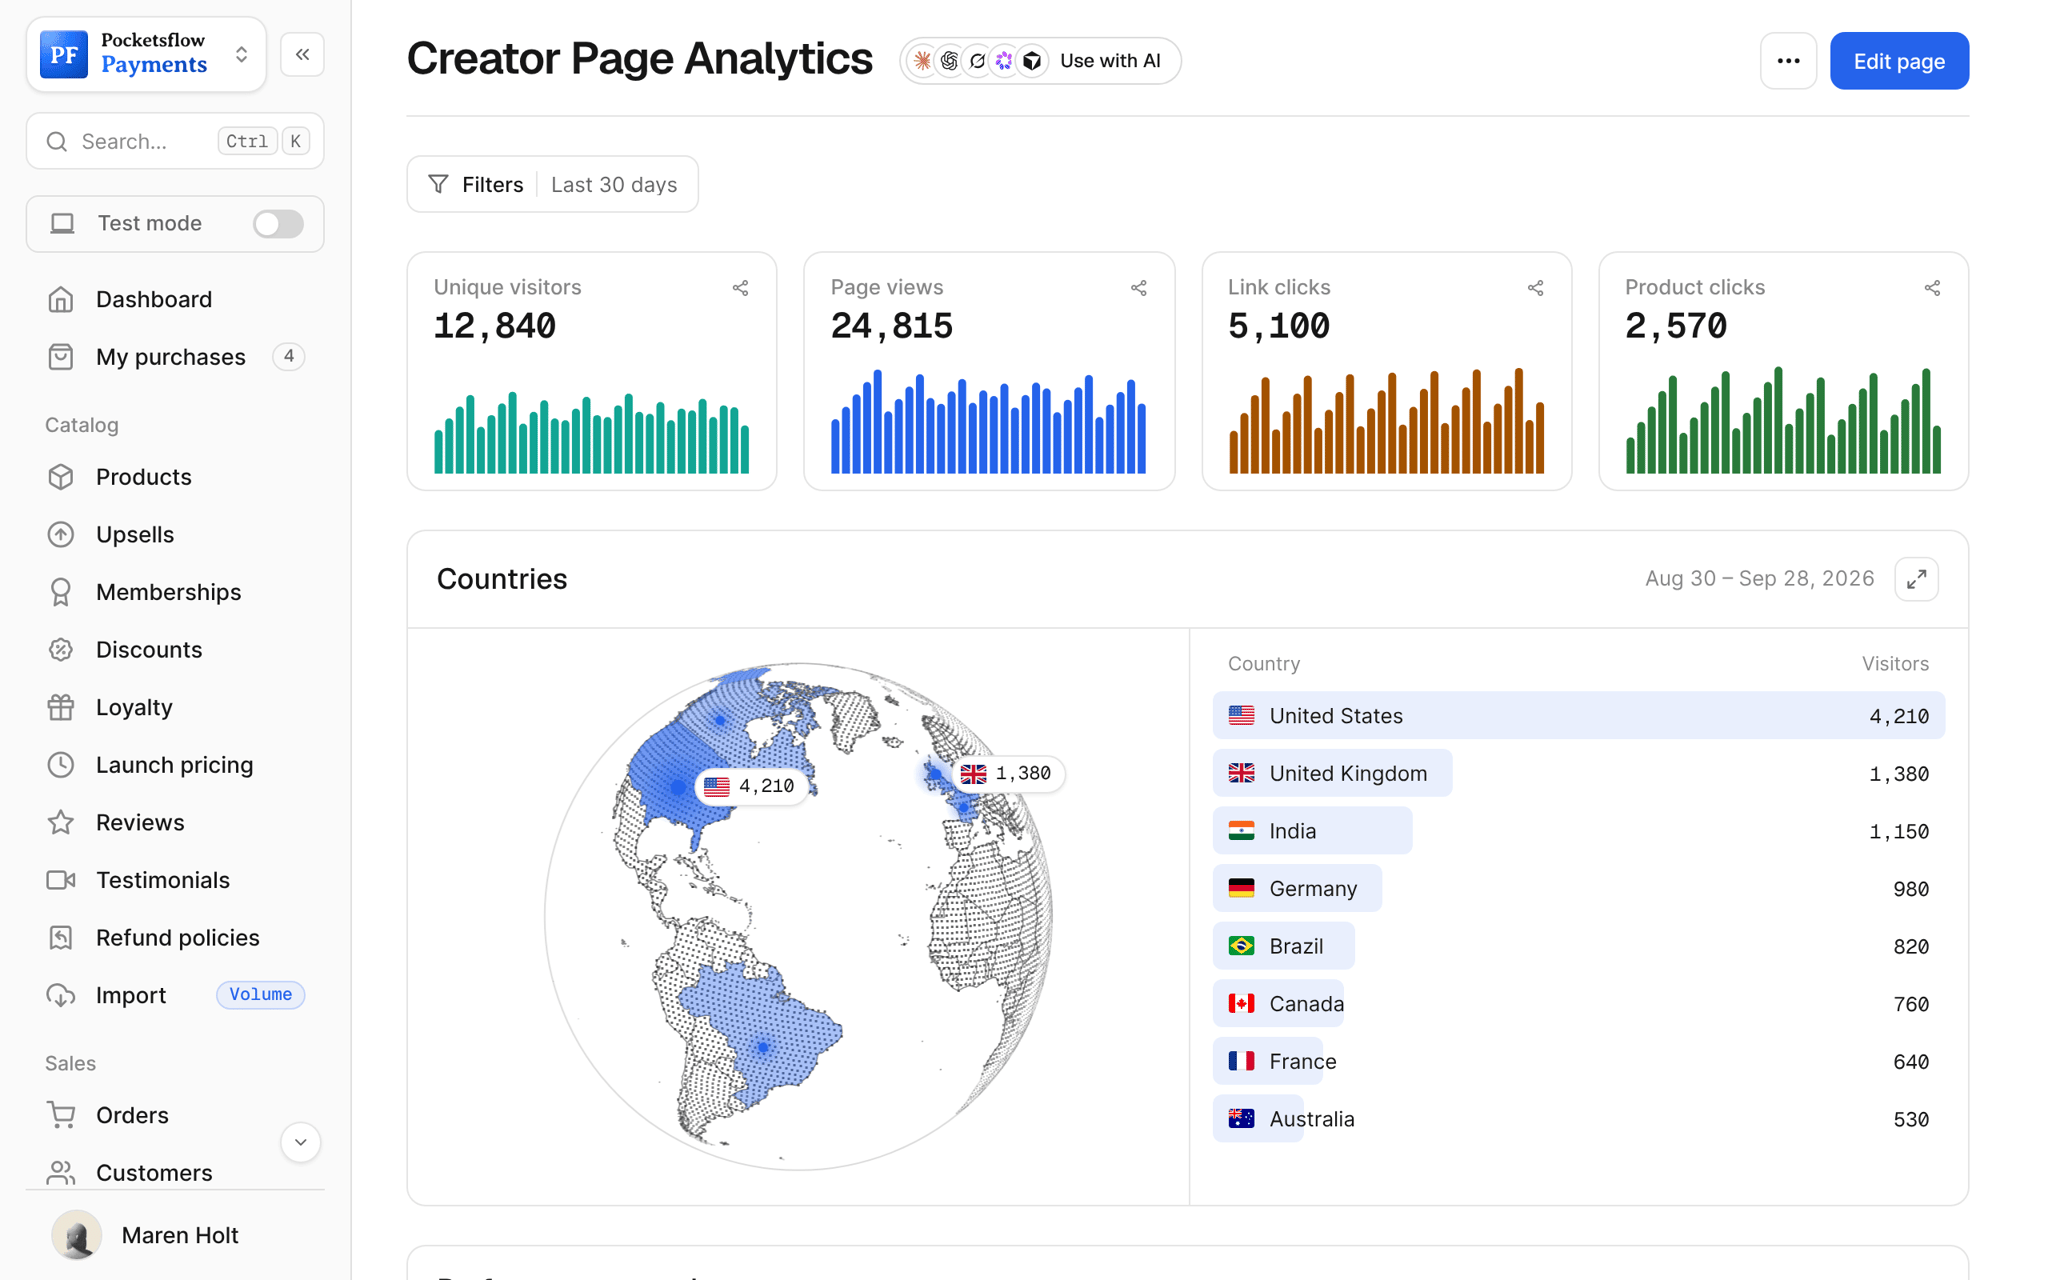Screen dimensions: 2048x1280
Task: Select the Germany row
Action: (1578, 888)
